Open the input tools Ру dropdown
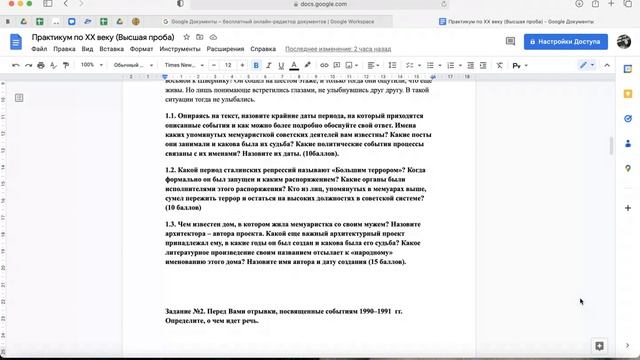This screenshot has width=640, height=360. [x=520, y=65]
